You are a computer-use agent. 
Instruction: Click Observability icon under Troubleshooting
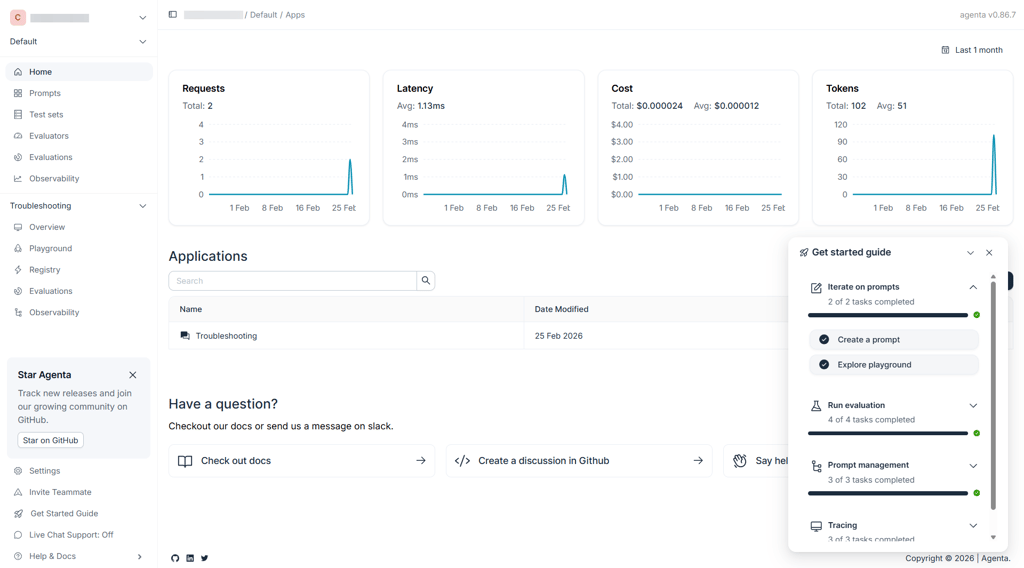[18, 312]
